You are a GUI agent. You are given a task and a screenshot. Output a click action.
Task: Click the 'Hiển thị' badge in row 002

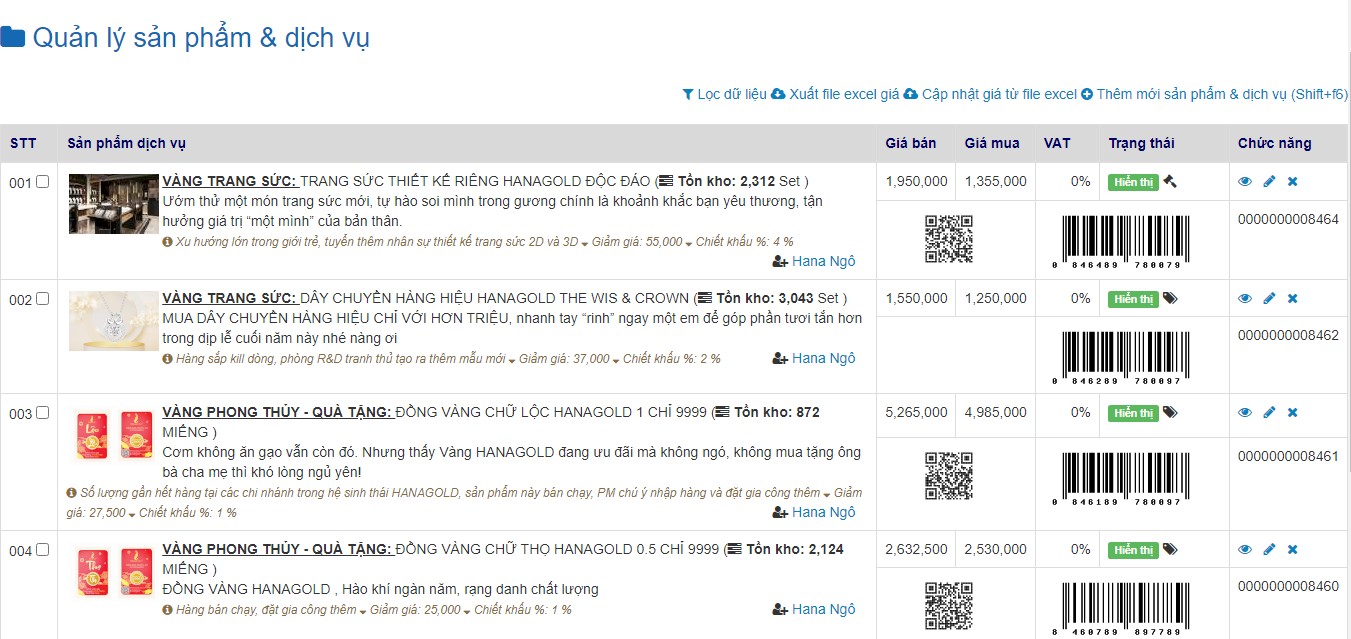(1133, 299)
